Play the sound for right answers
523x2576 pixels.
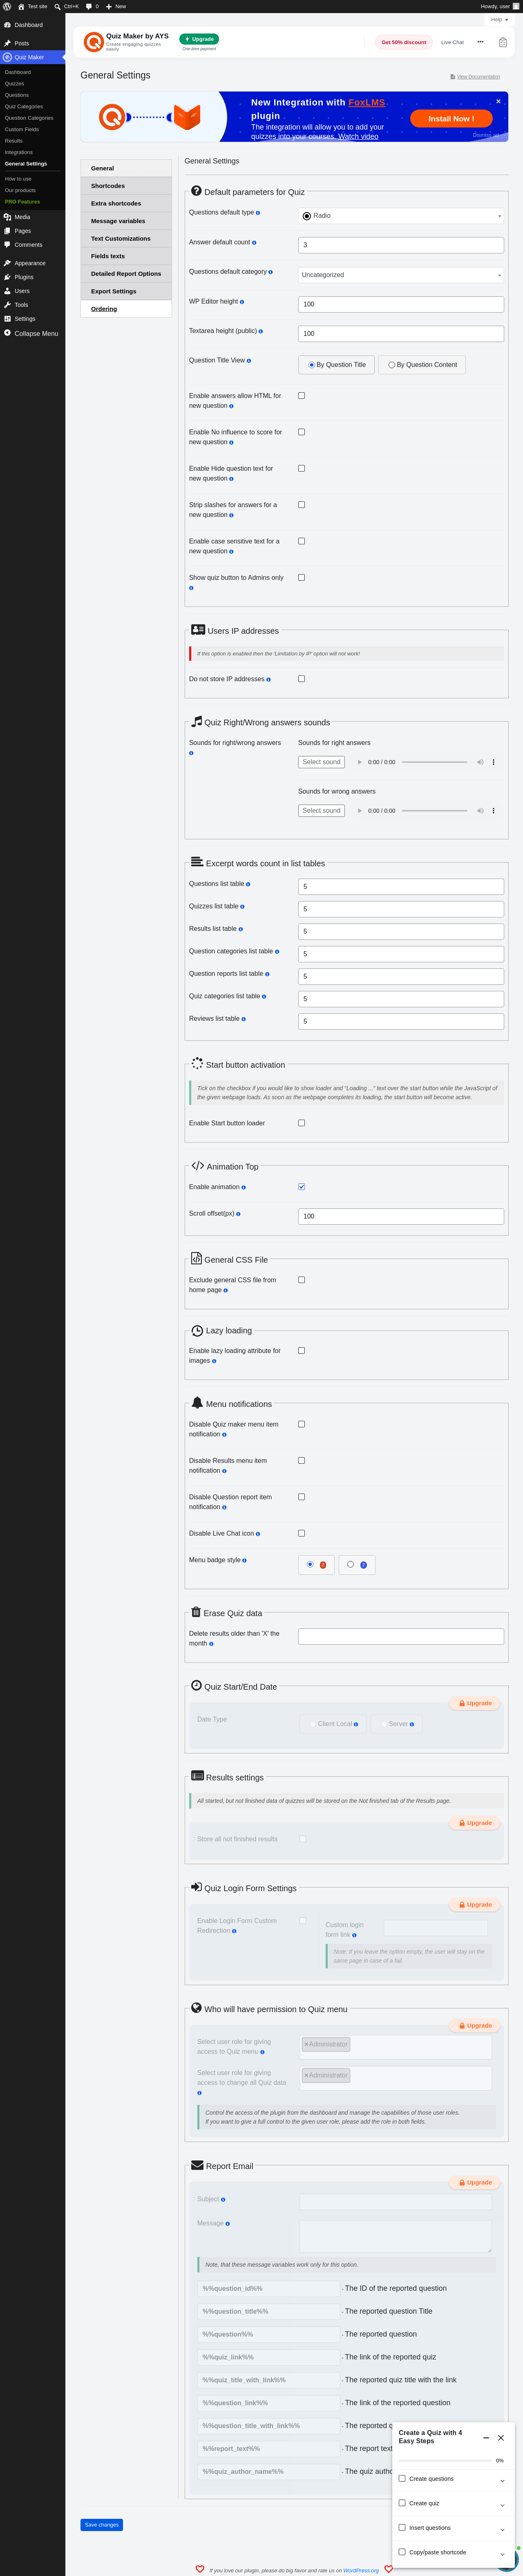360,762
